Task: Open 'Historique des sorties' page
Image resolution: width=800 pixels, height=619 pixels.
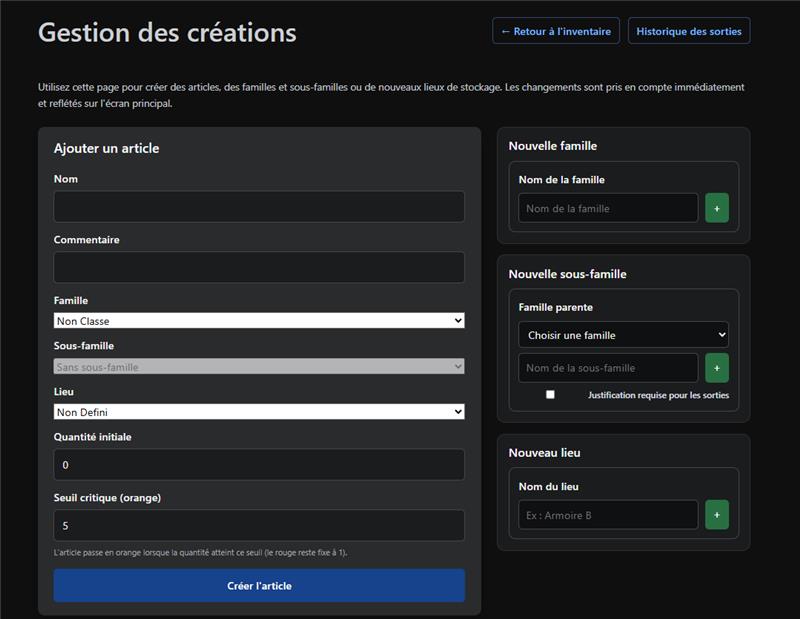Action: (689, 31)
